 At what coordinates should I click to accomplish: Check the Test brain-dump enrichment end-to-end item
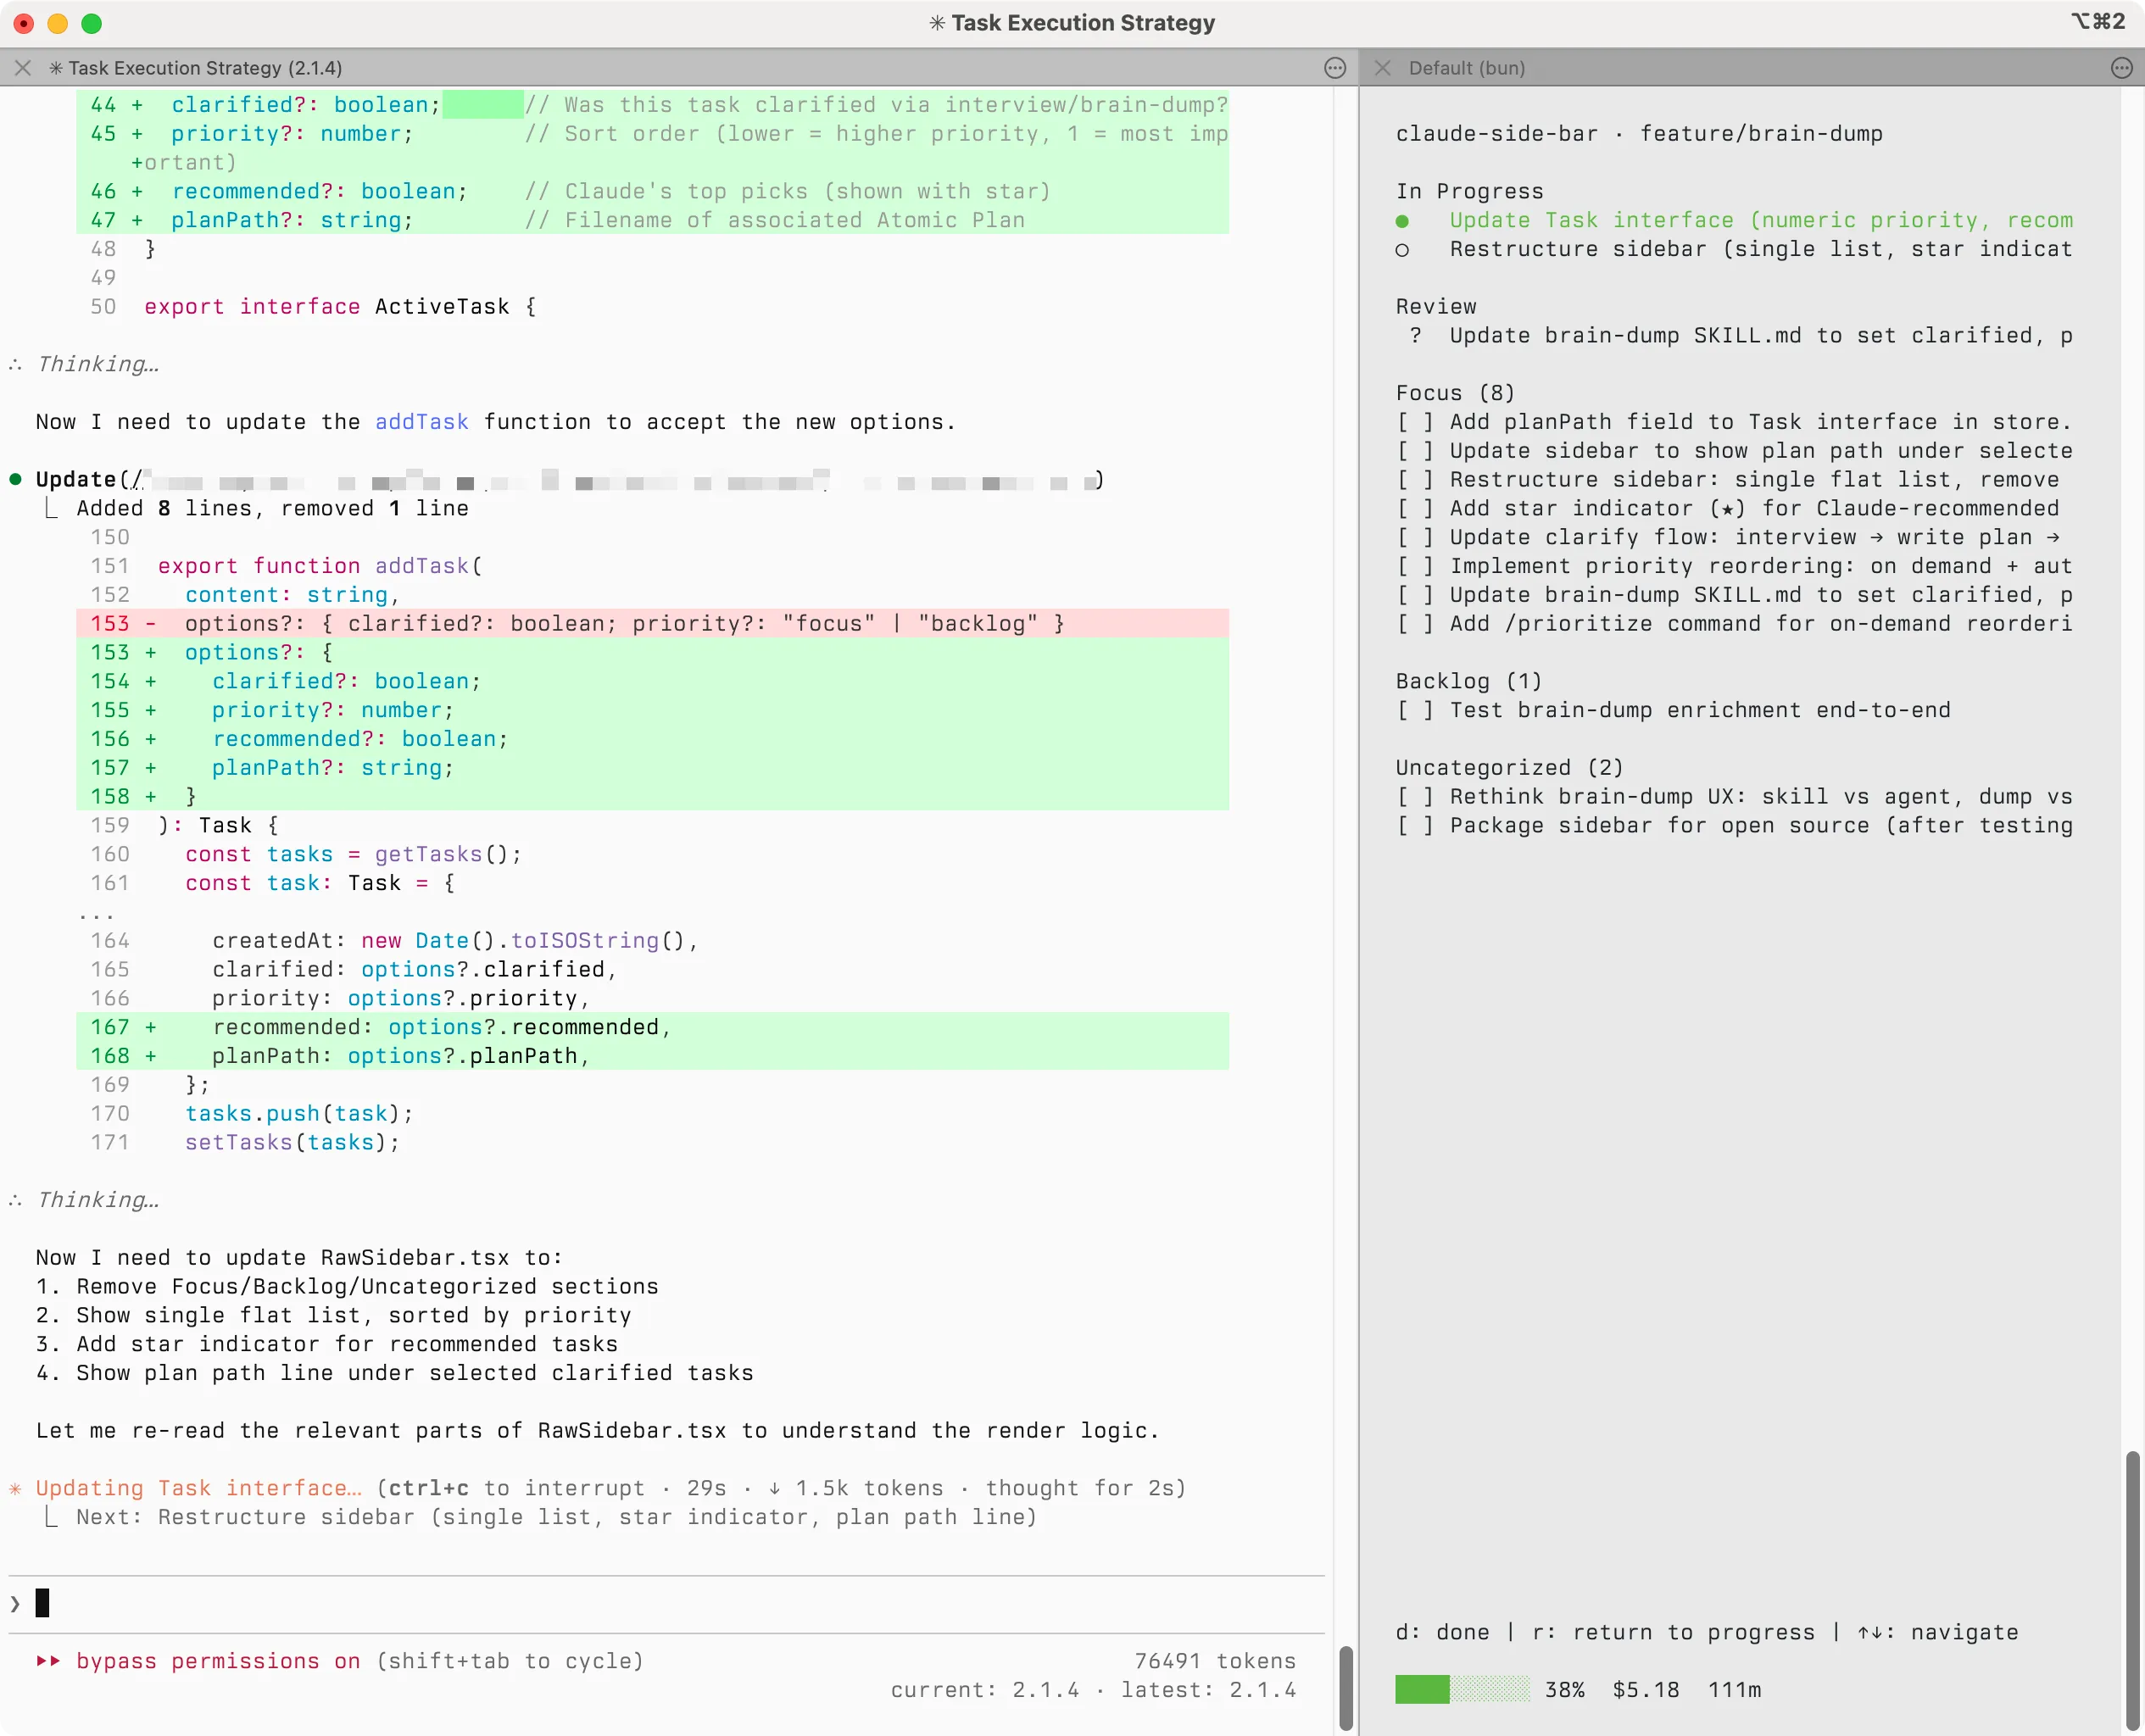1413,710
